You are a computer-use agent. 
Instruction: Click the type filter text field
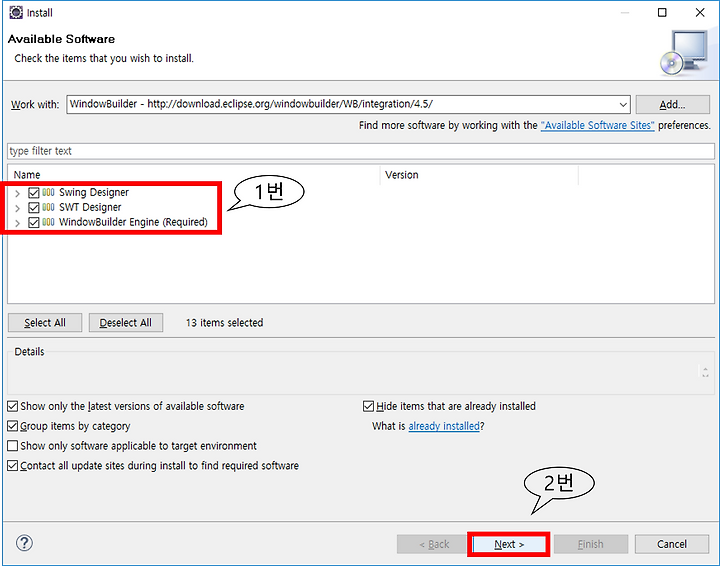(361, 151)
